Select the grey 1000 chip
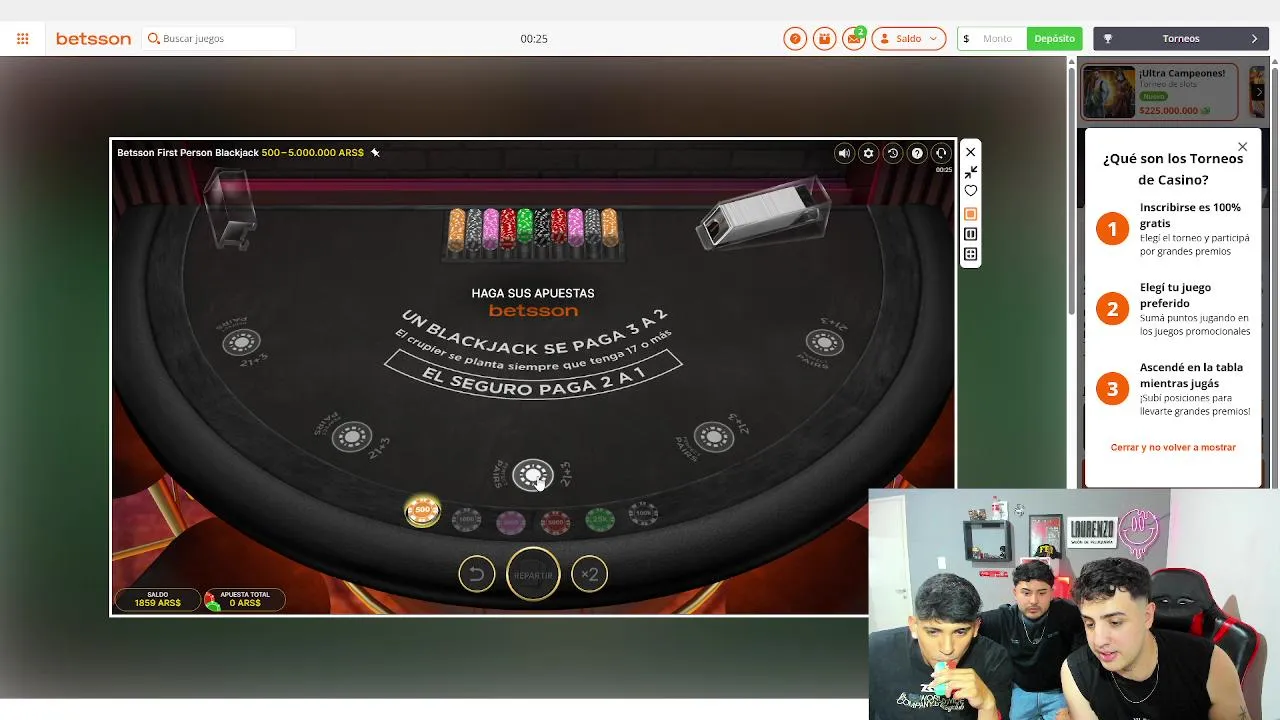 click(x=466, y=518)
